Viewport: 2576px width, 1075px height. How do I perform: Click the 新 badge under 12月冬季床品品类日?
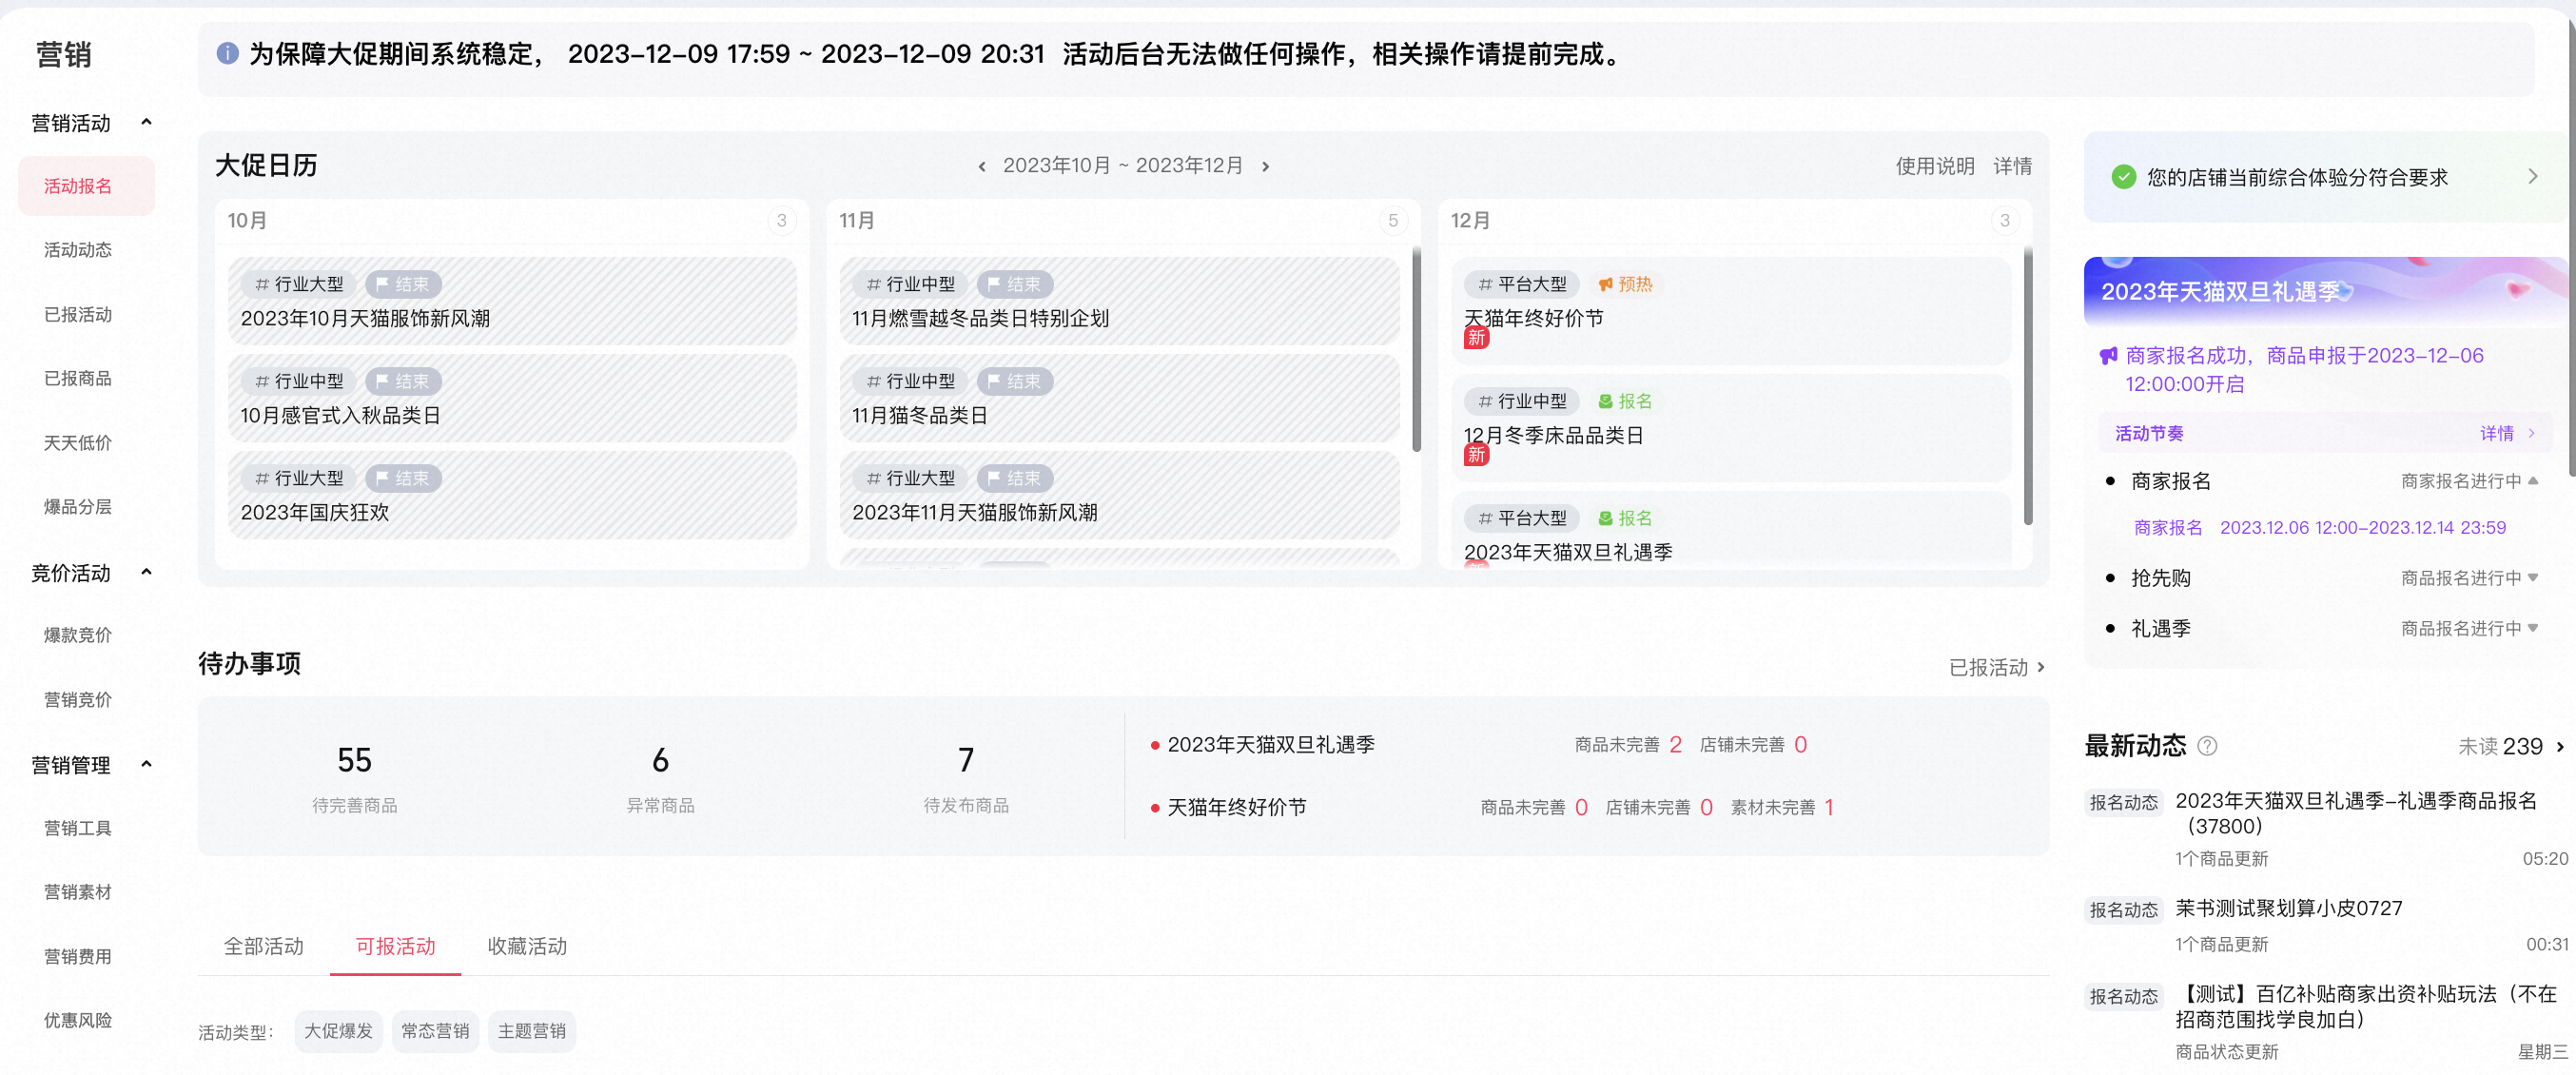tap(1476, 456)
